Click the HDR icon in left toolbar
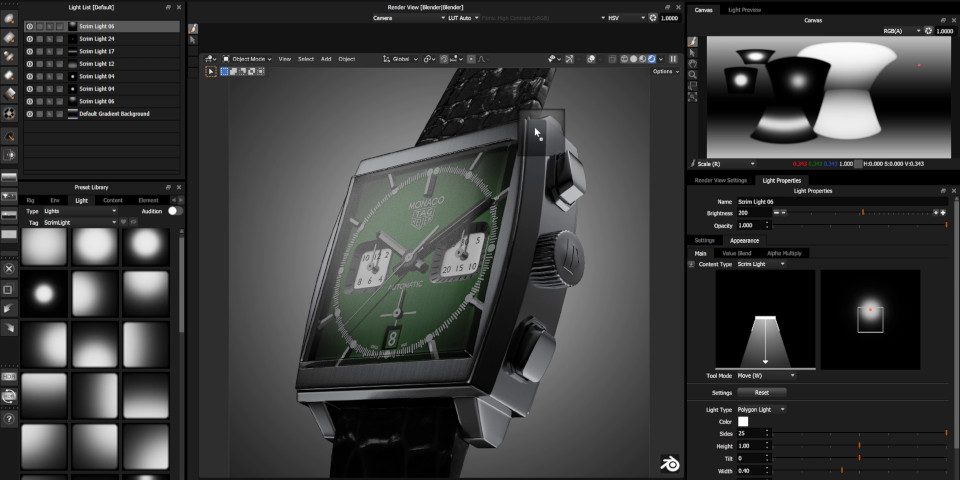 coord(9,377)
